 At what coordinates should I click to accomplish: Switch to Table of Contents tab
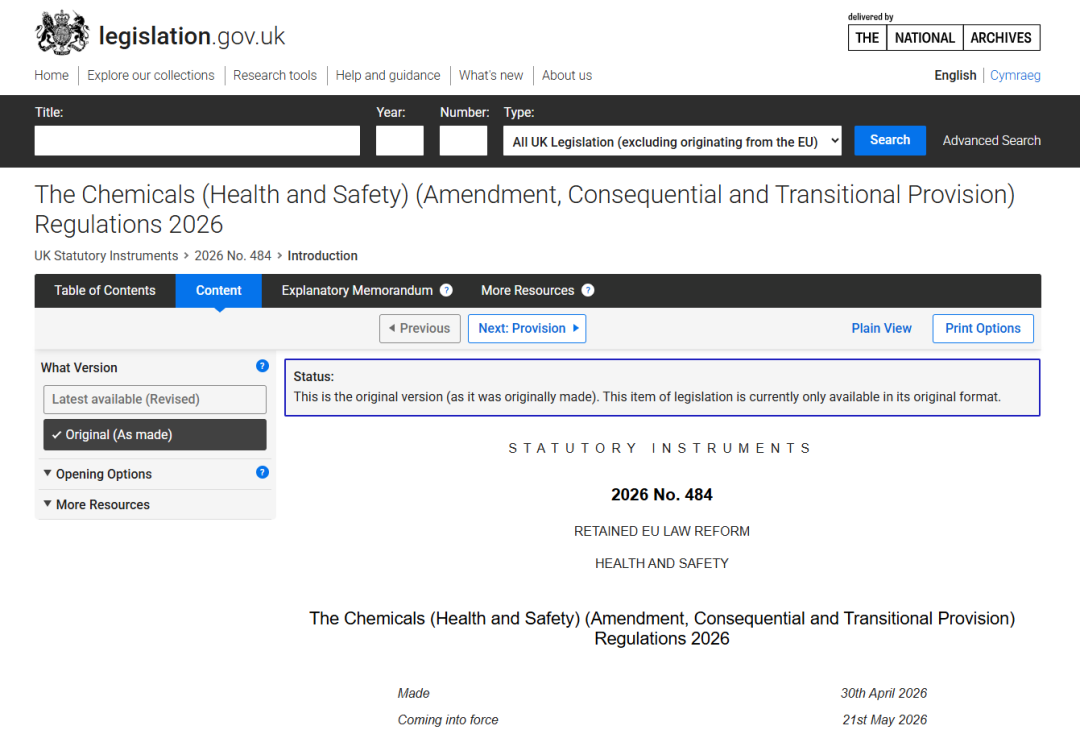[105, 291]
